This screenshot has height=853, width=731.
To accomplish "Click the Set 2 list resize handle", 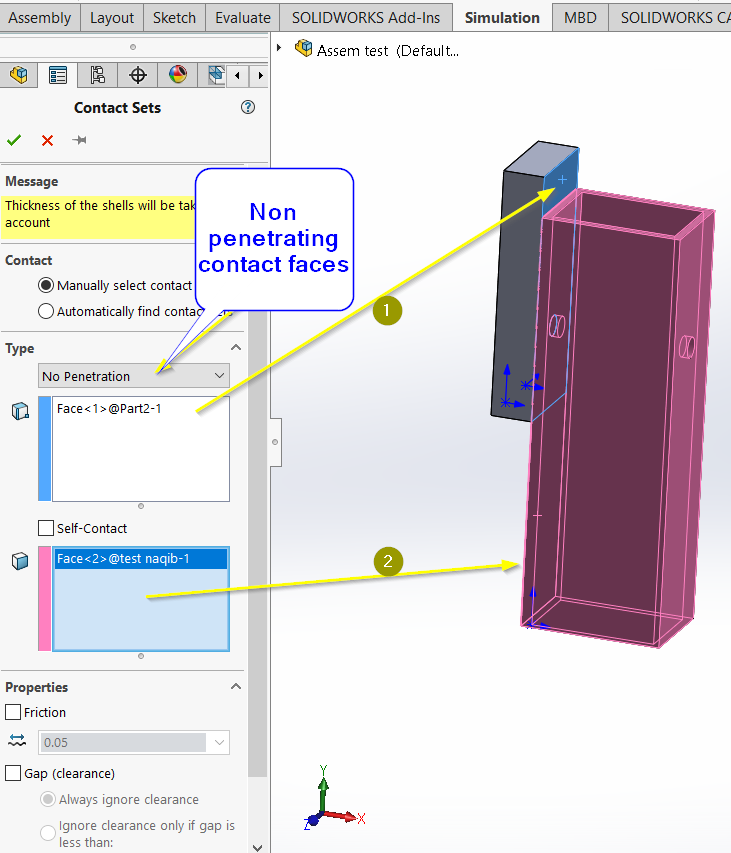I will 141,656.
